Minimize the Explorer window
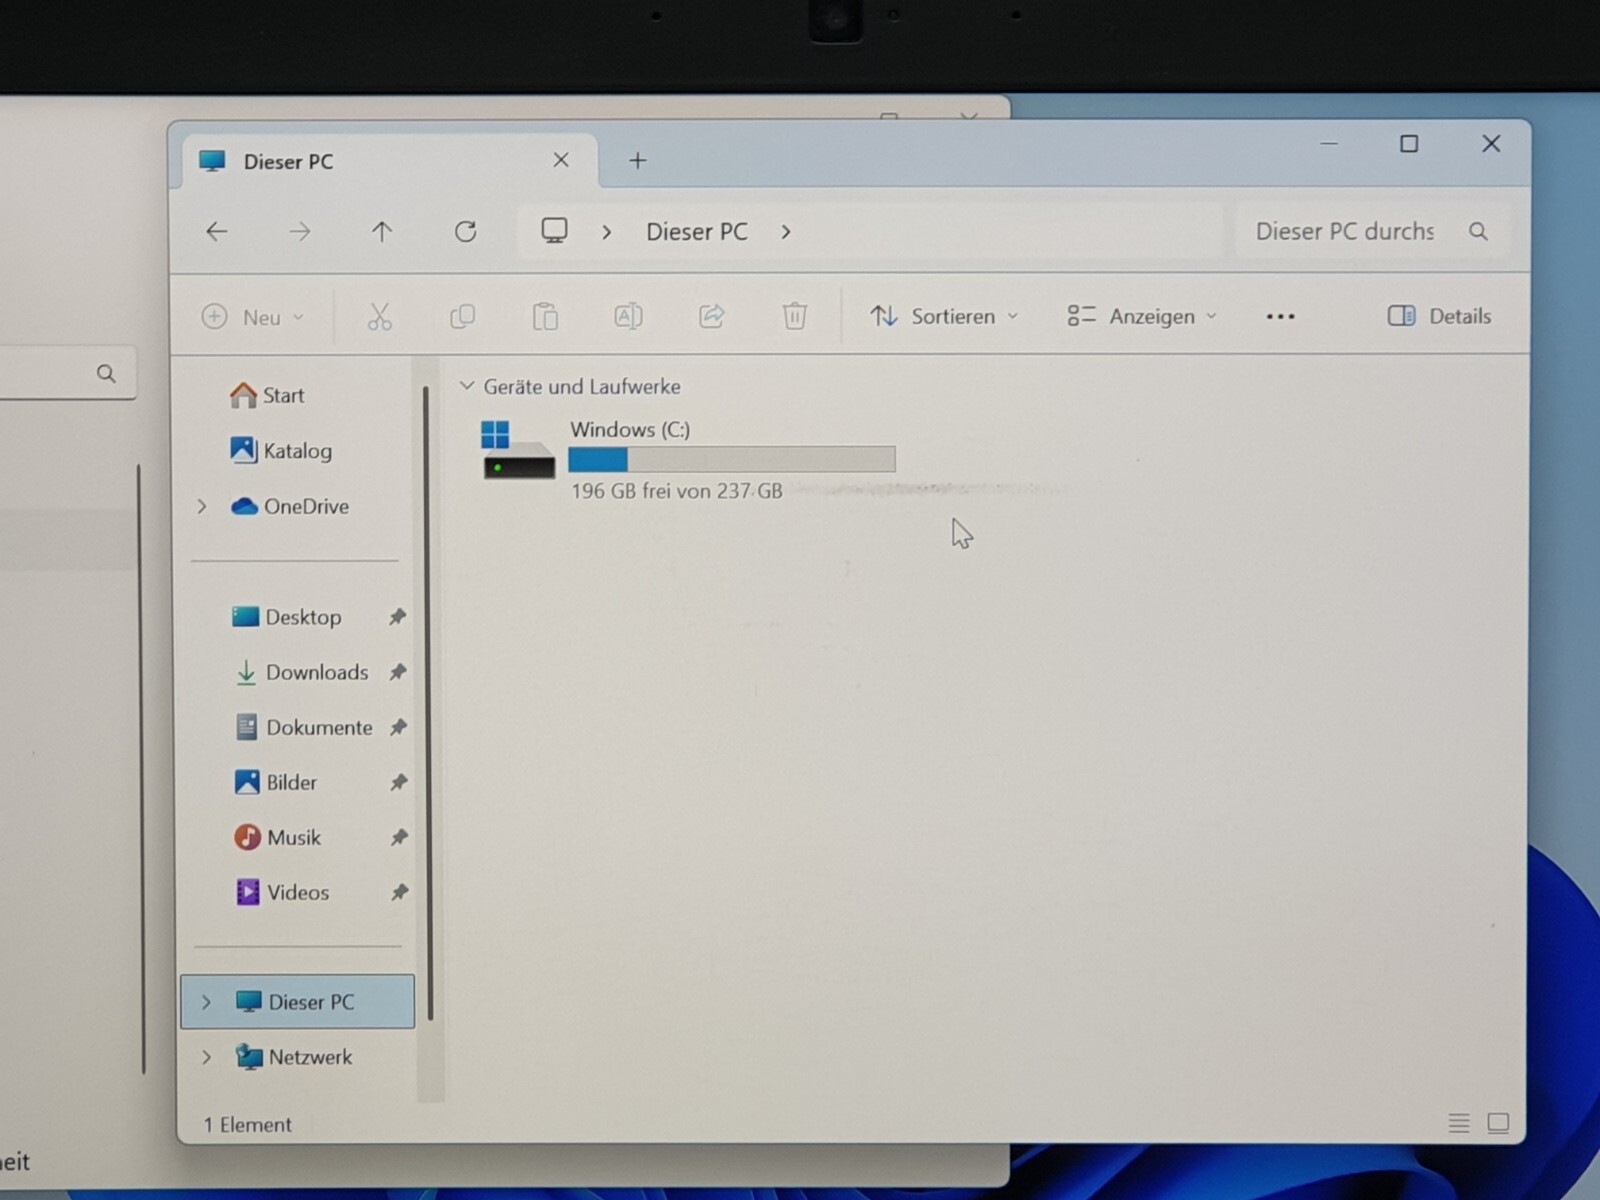Screen dimensions: 1600x1200 1329,144
